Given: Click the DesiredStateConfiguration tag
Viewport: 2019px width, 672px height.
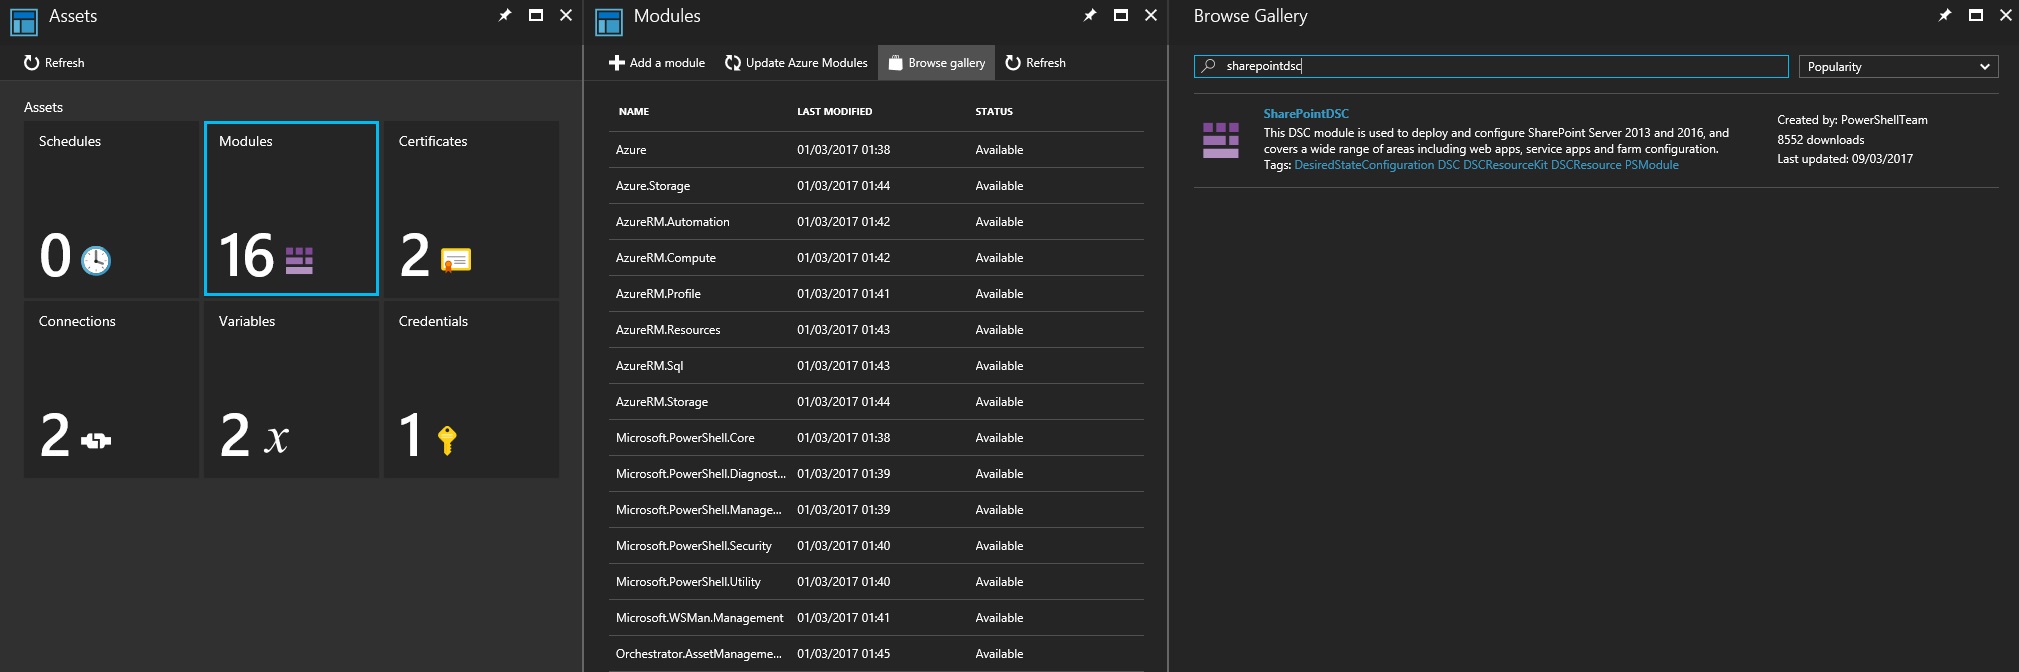Looking at the screenshot, I should tap(1364, 165).
